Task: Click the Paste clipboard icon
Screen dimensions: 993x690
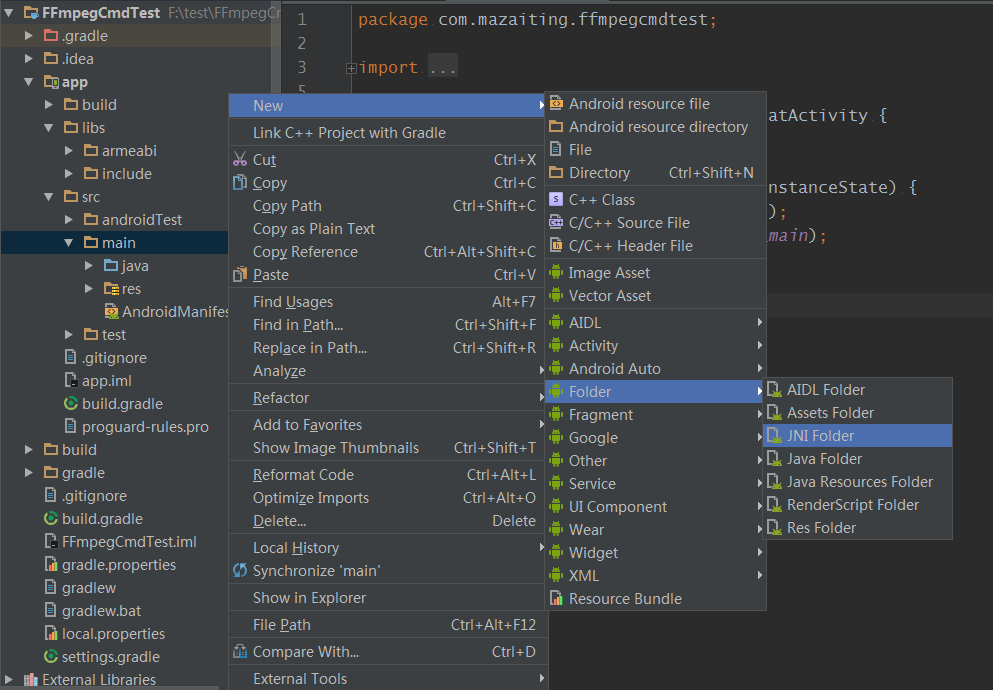Action: click(240, 275)
